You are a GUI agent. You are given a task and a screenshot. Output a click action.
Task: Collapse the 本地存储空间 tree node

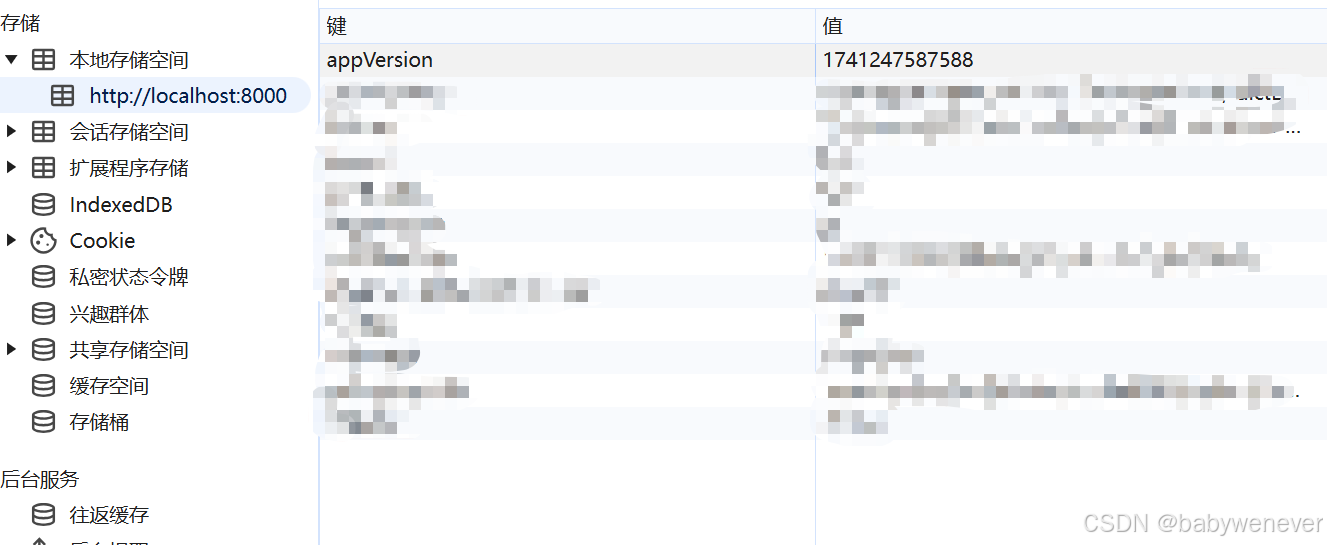11,60
